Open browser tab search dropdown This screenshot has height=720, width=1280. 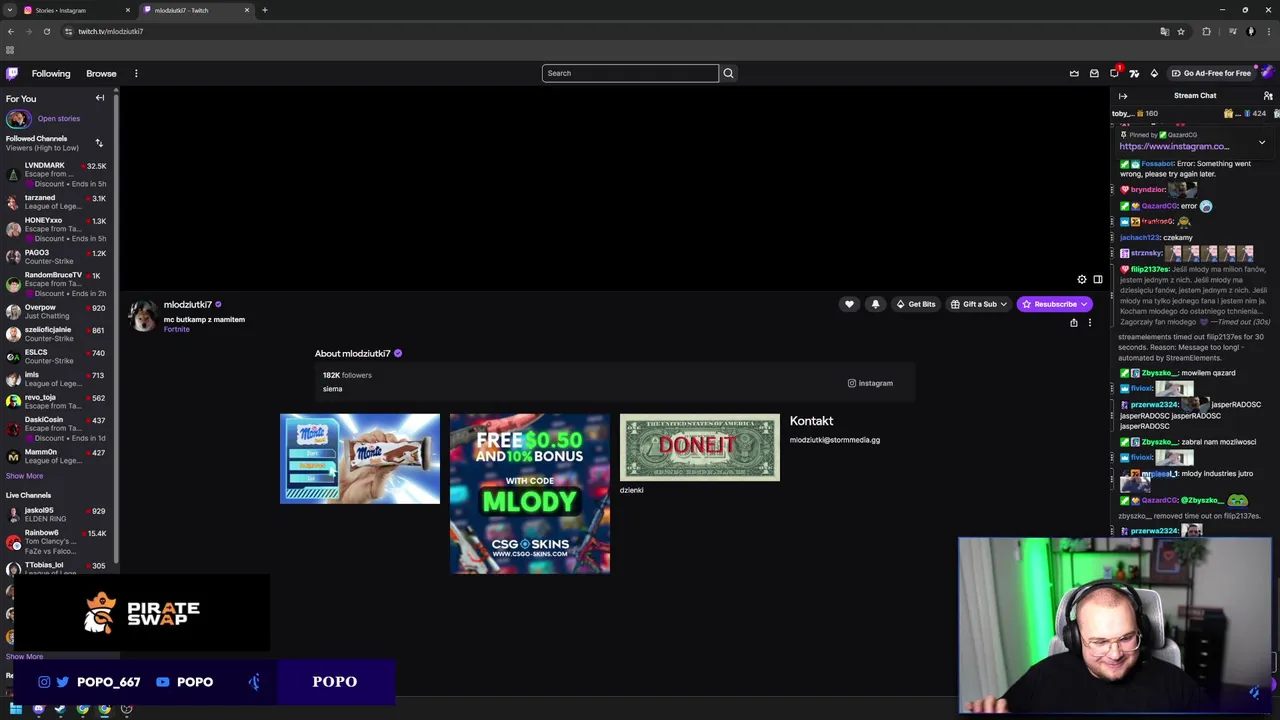coord(10,10)
